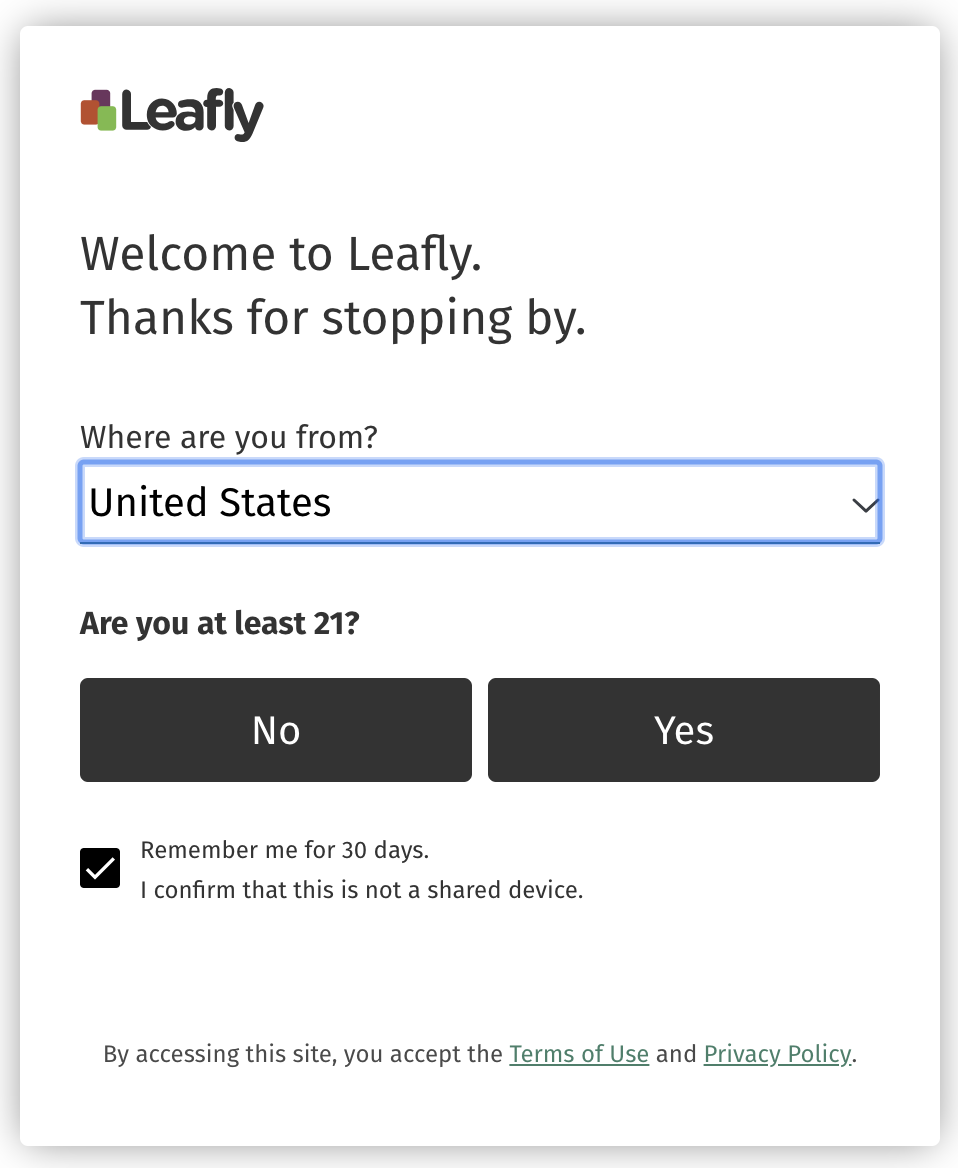The height and width of the screenshot is (1168, 958).
Task: Click the chevron arrow in the country selector
Action: (x=865, y=505)
